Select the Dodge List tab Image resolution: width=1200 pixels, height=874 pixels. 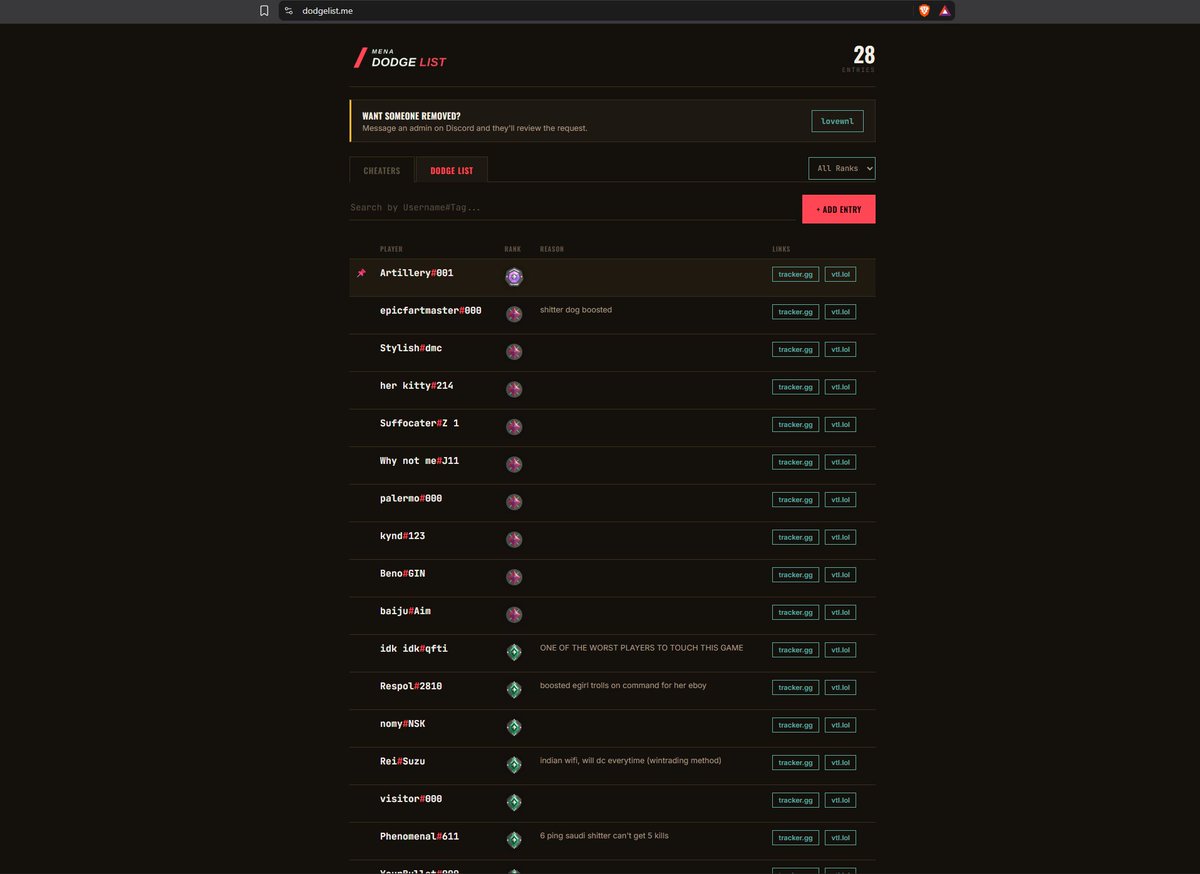(x=452, y=170)
